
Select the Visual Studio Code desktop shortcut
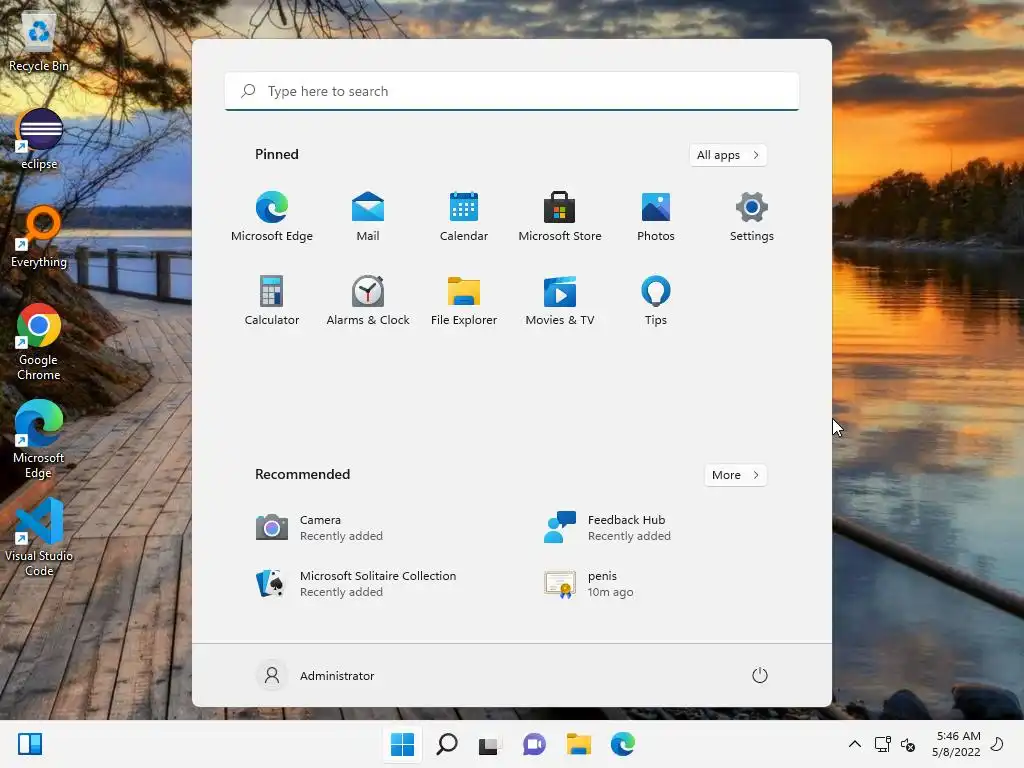coord(39,537)
